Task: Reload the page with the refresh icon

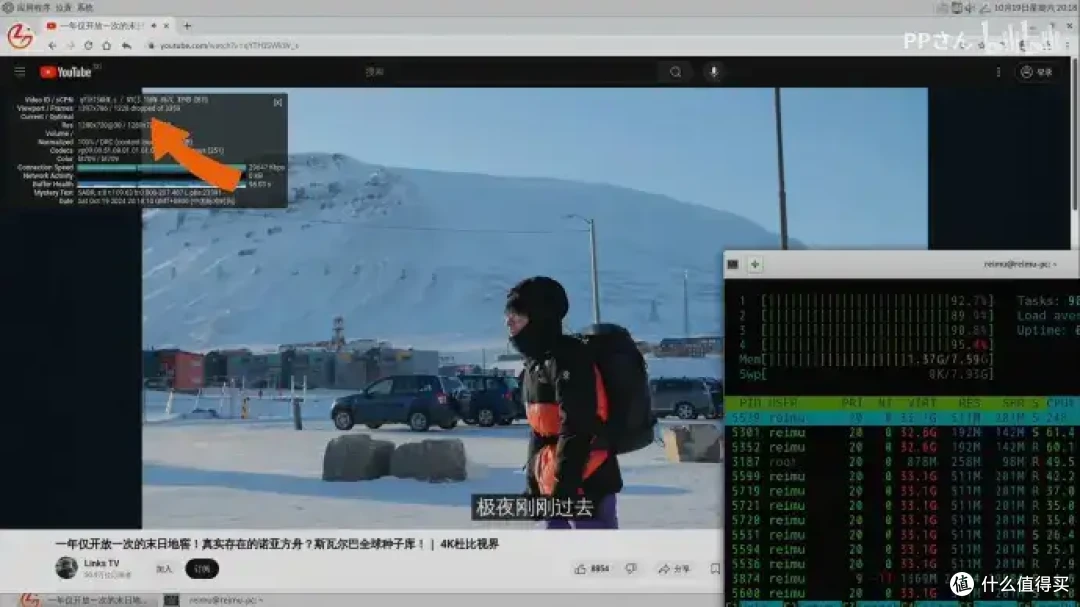Action: pyautogui.click(x=88, y=45)
